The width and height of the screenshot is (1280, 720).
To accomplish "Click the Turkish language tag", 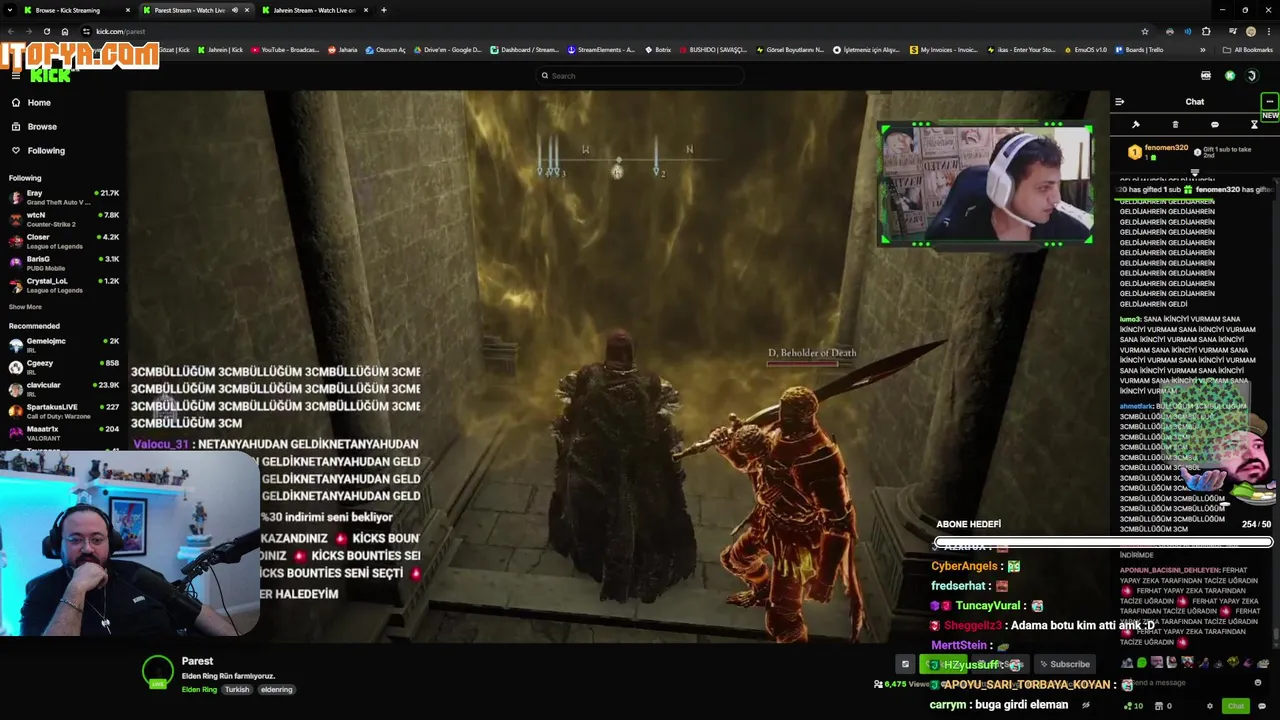I will (x=237, y=690).
